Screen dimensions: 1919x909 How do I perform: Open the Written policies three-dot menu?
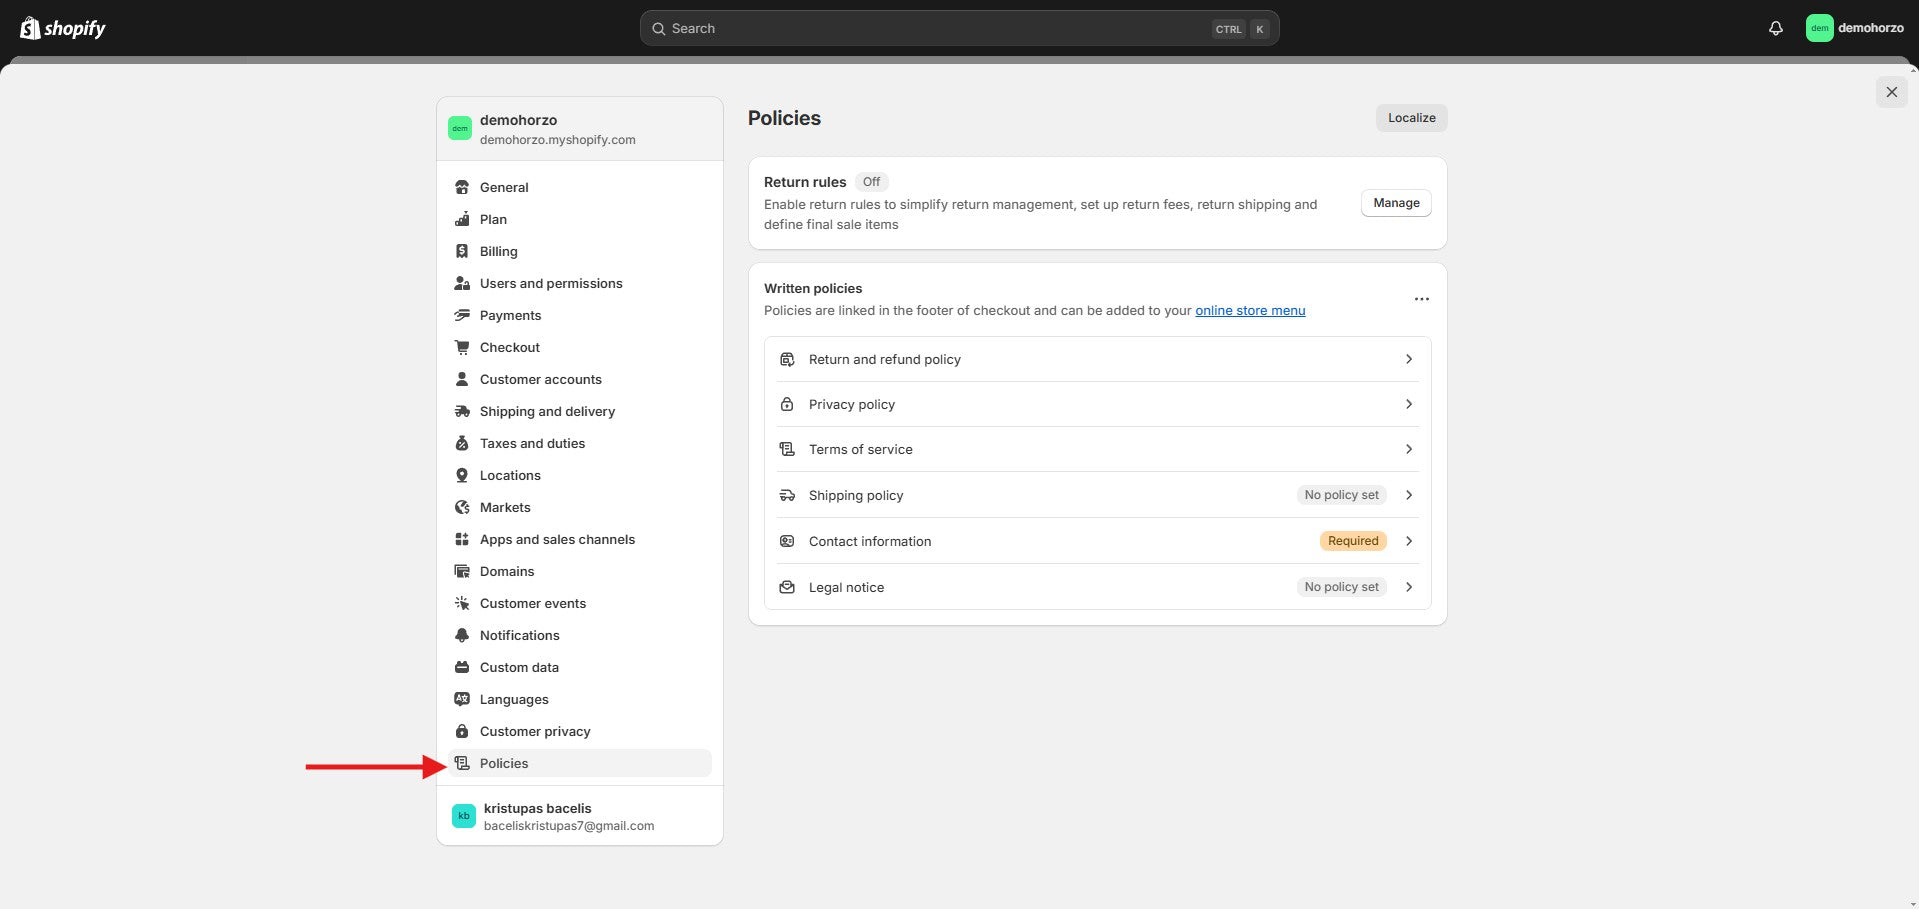1421,299
